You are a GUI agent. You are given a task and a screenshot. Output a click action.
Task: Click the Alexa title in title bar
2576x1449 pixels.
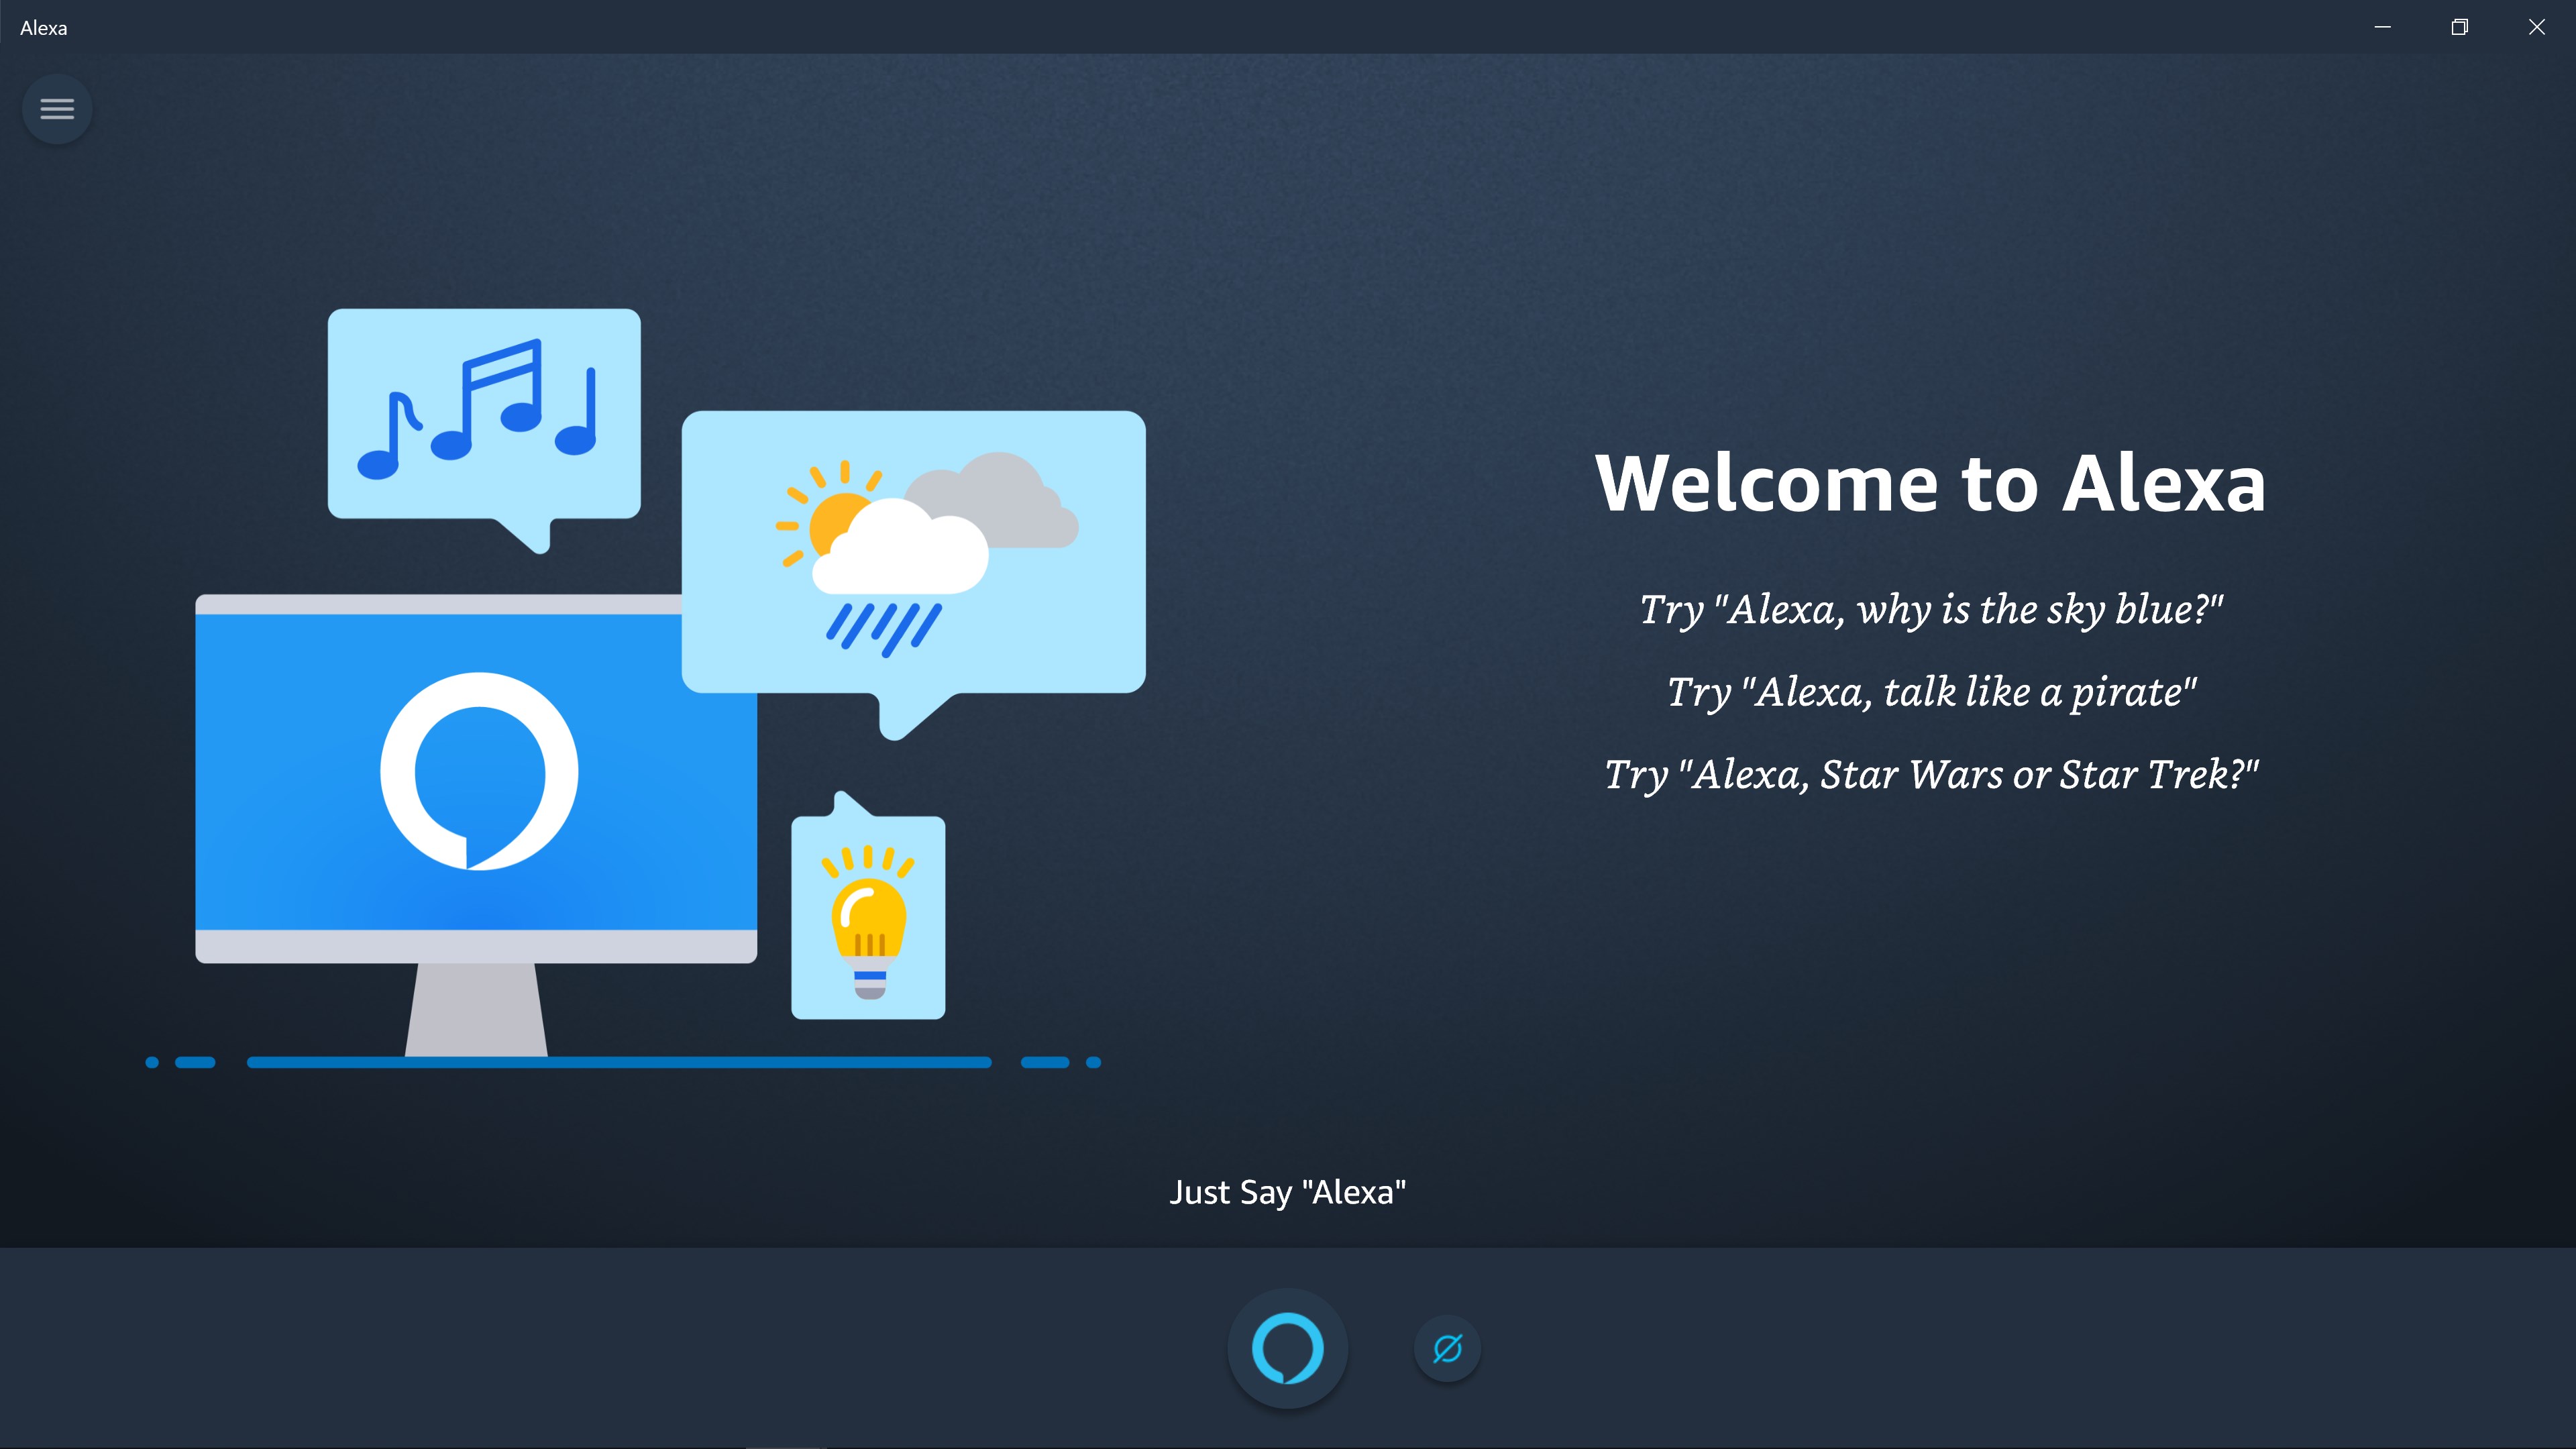(44, 28)
